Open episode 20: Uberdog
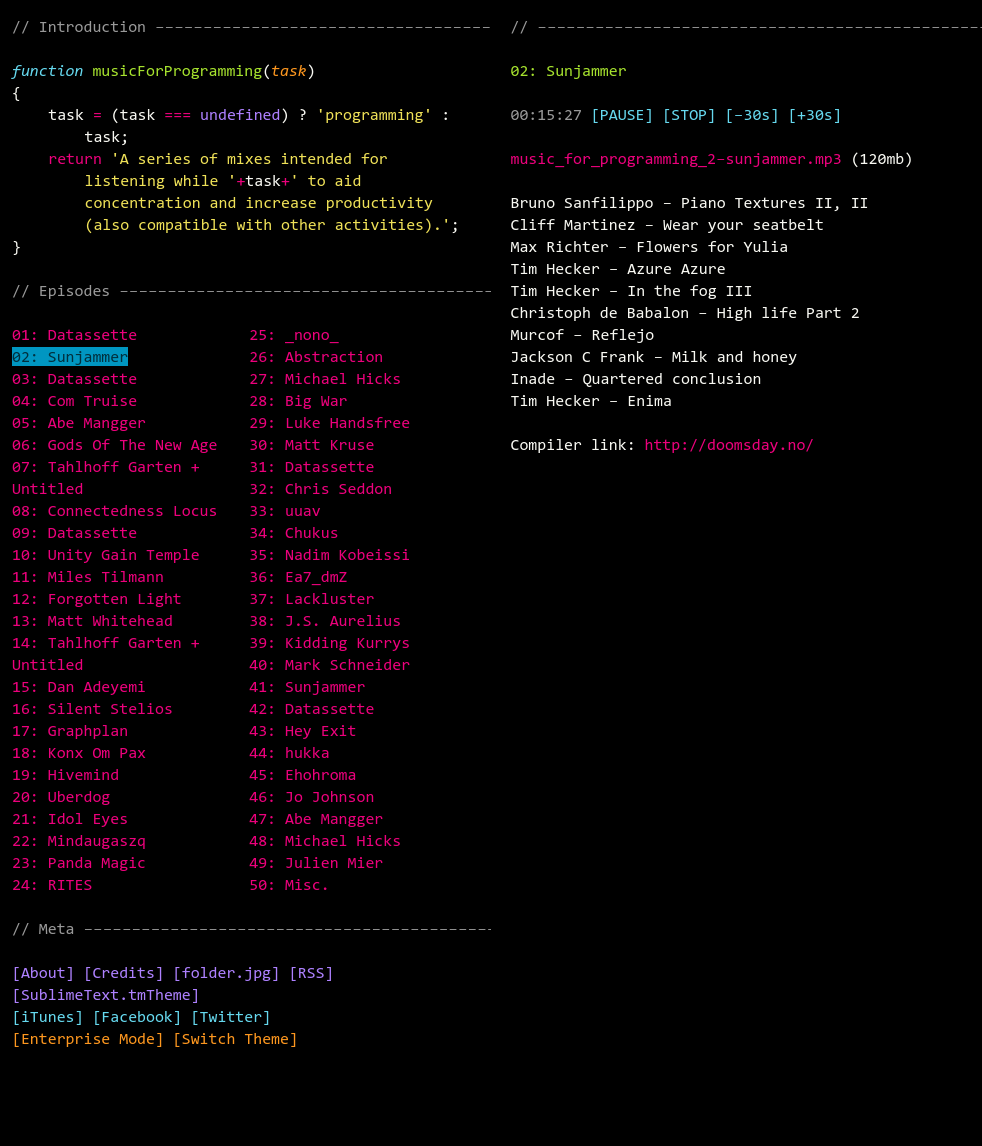Screen dimensions: 982x1146 pyautogui.click(x=61, y=797)
